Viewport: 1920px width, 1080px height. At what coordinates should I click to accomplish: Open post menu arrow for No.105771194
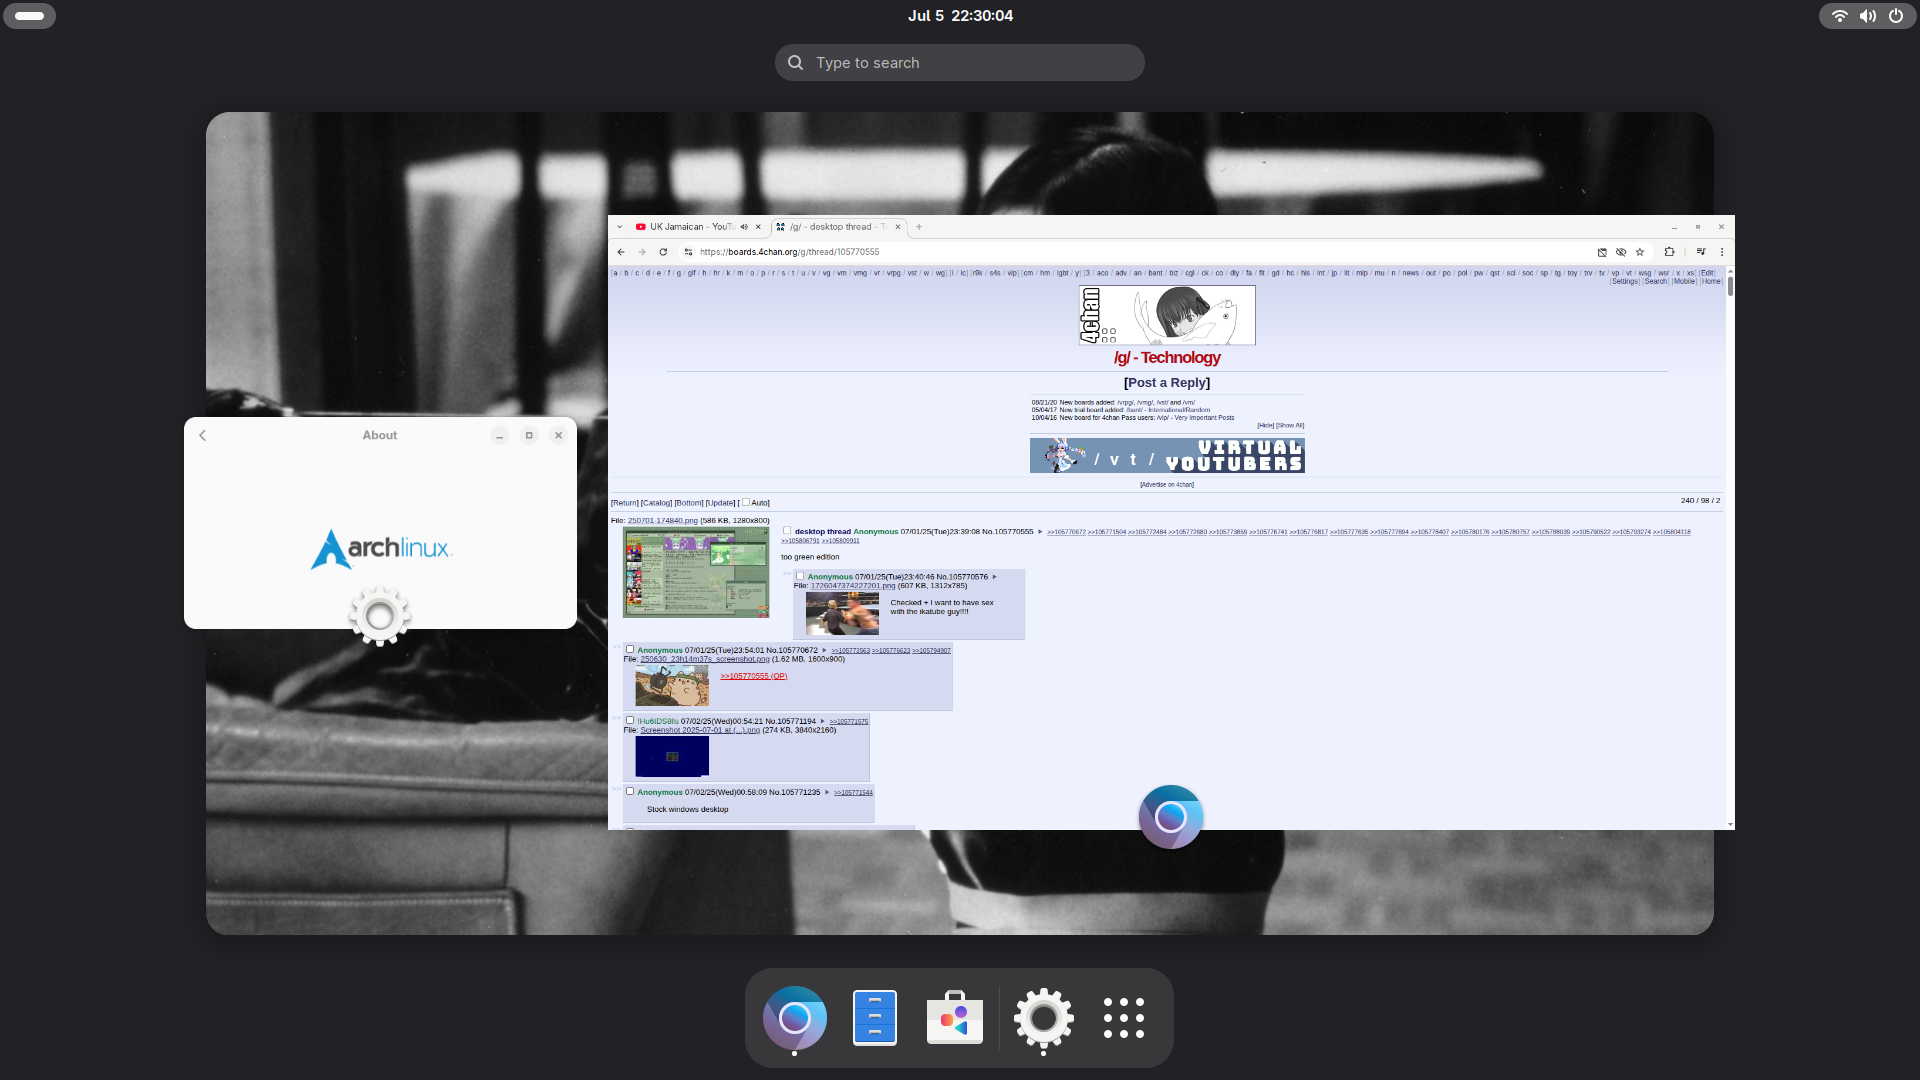point(823,721)
